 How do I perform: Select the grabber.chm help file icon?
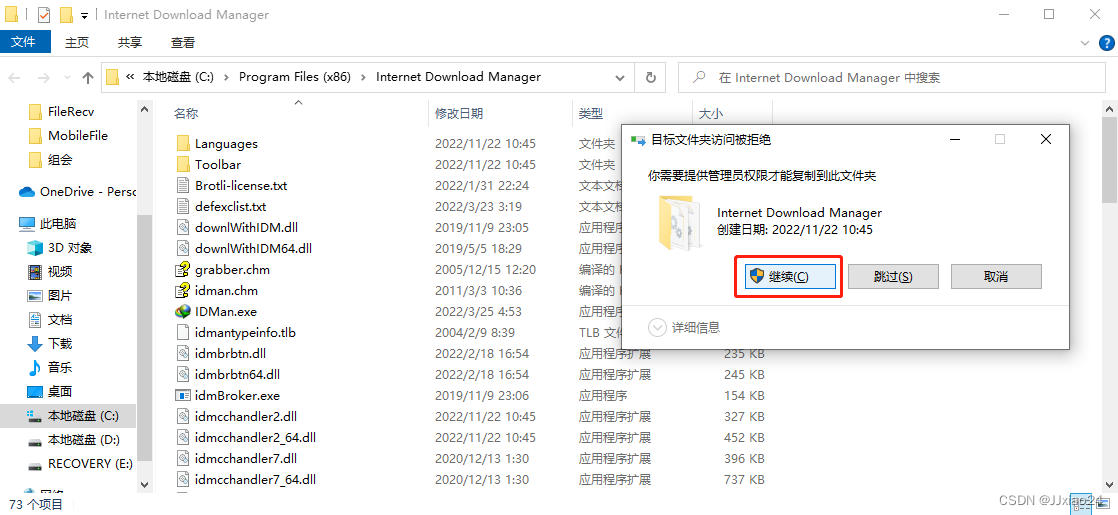[x=183, y=270]
